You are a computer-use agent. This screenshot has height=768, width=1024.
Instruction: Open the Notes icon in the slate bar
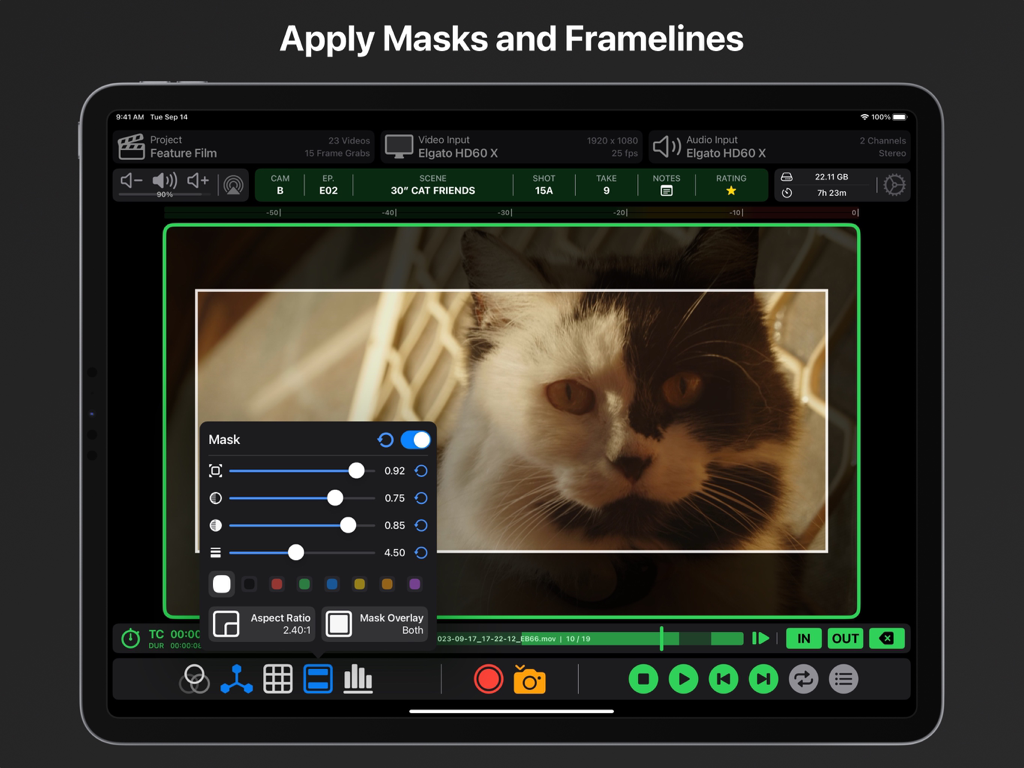click(x=665, y=189)
